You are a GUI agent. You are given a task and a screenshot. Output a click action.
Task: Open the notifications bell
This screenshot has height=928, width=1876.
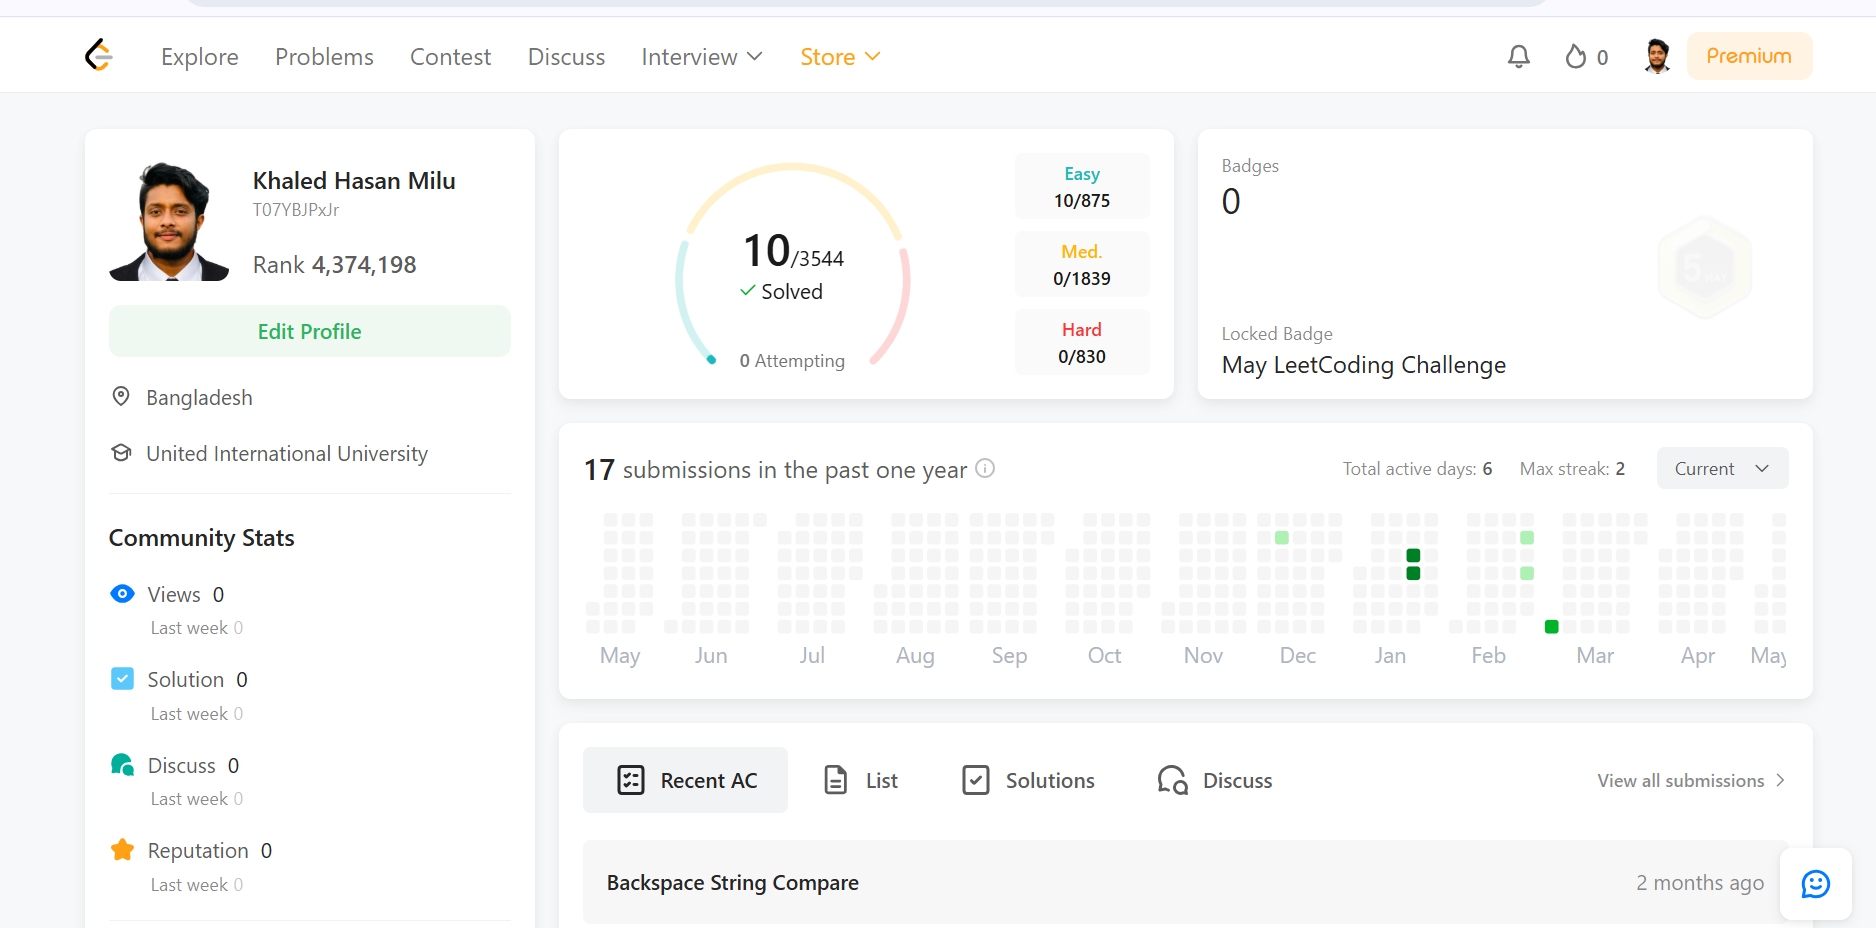(1518, 57)
